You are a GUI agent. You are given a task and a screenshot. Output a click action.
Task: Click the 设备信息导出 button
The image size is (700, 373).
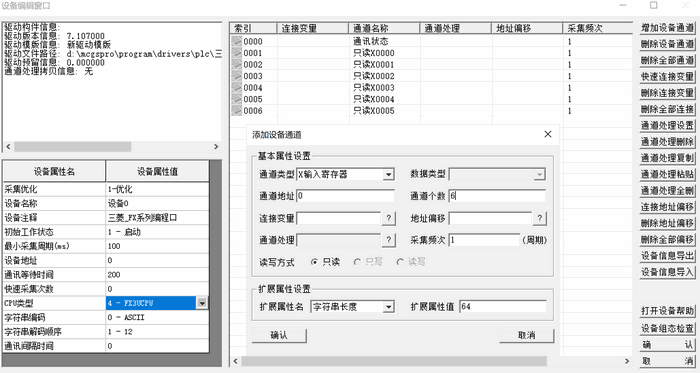coord(667,256)
